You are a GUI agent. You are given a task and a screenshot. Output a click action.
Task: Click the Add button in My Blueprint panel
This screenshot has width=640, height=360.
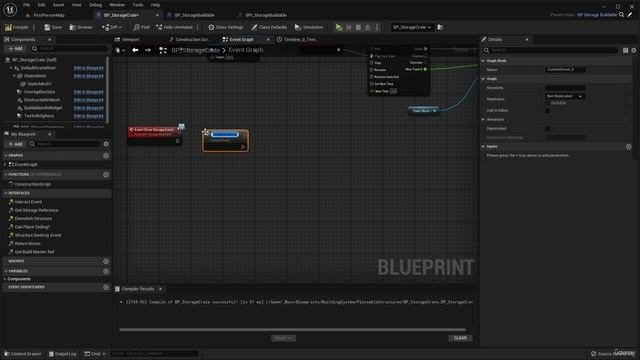coord(16,144)
